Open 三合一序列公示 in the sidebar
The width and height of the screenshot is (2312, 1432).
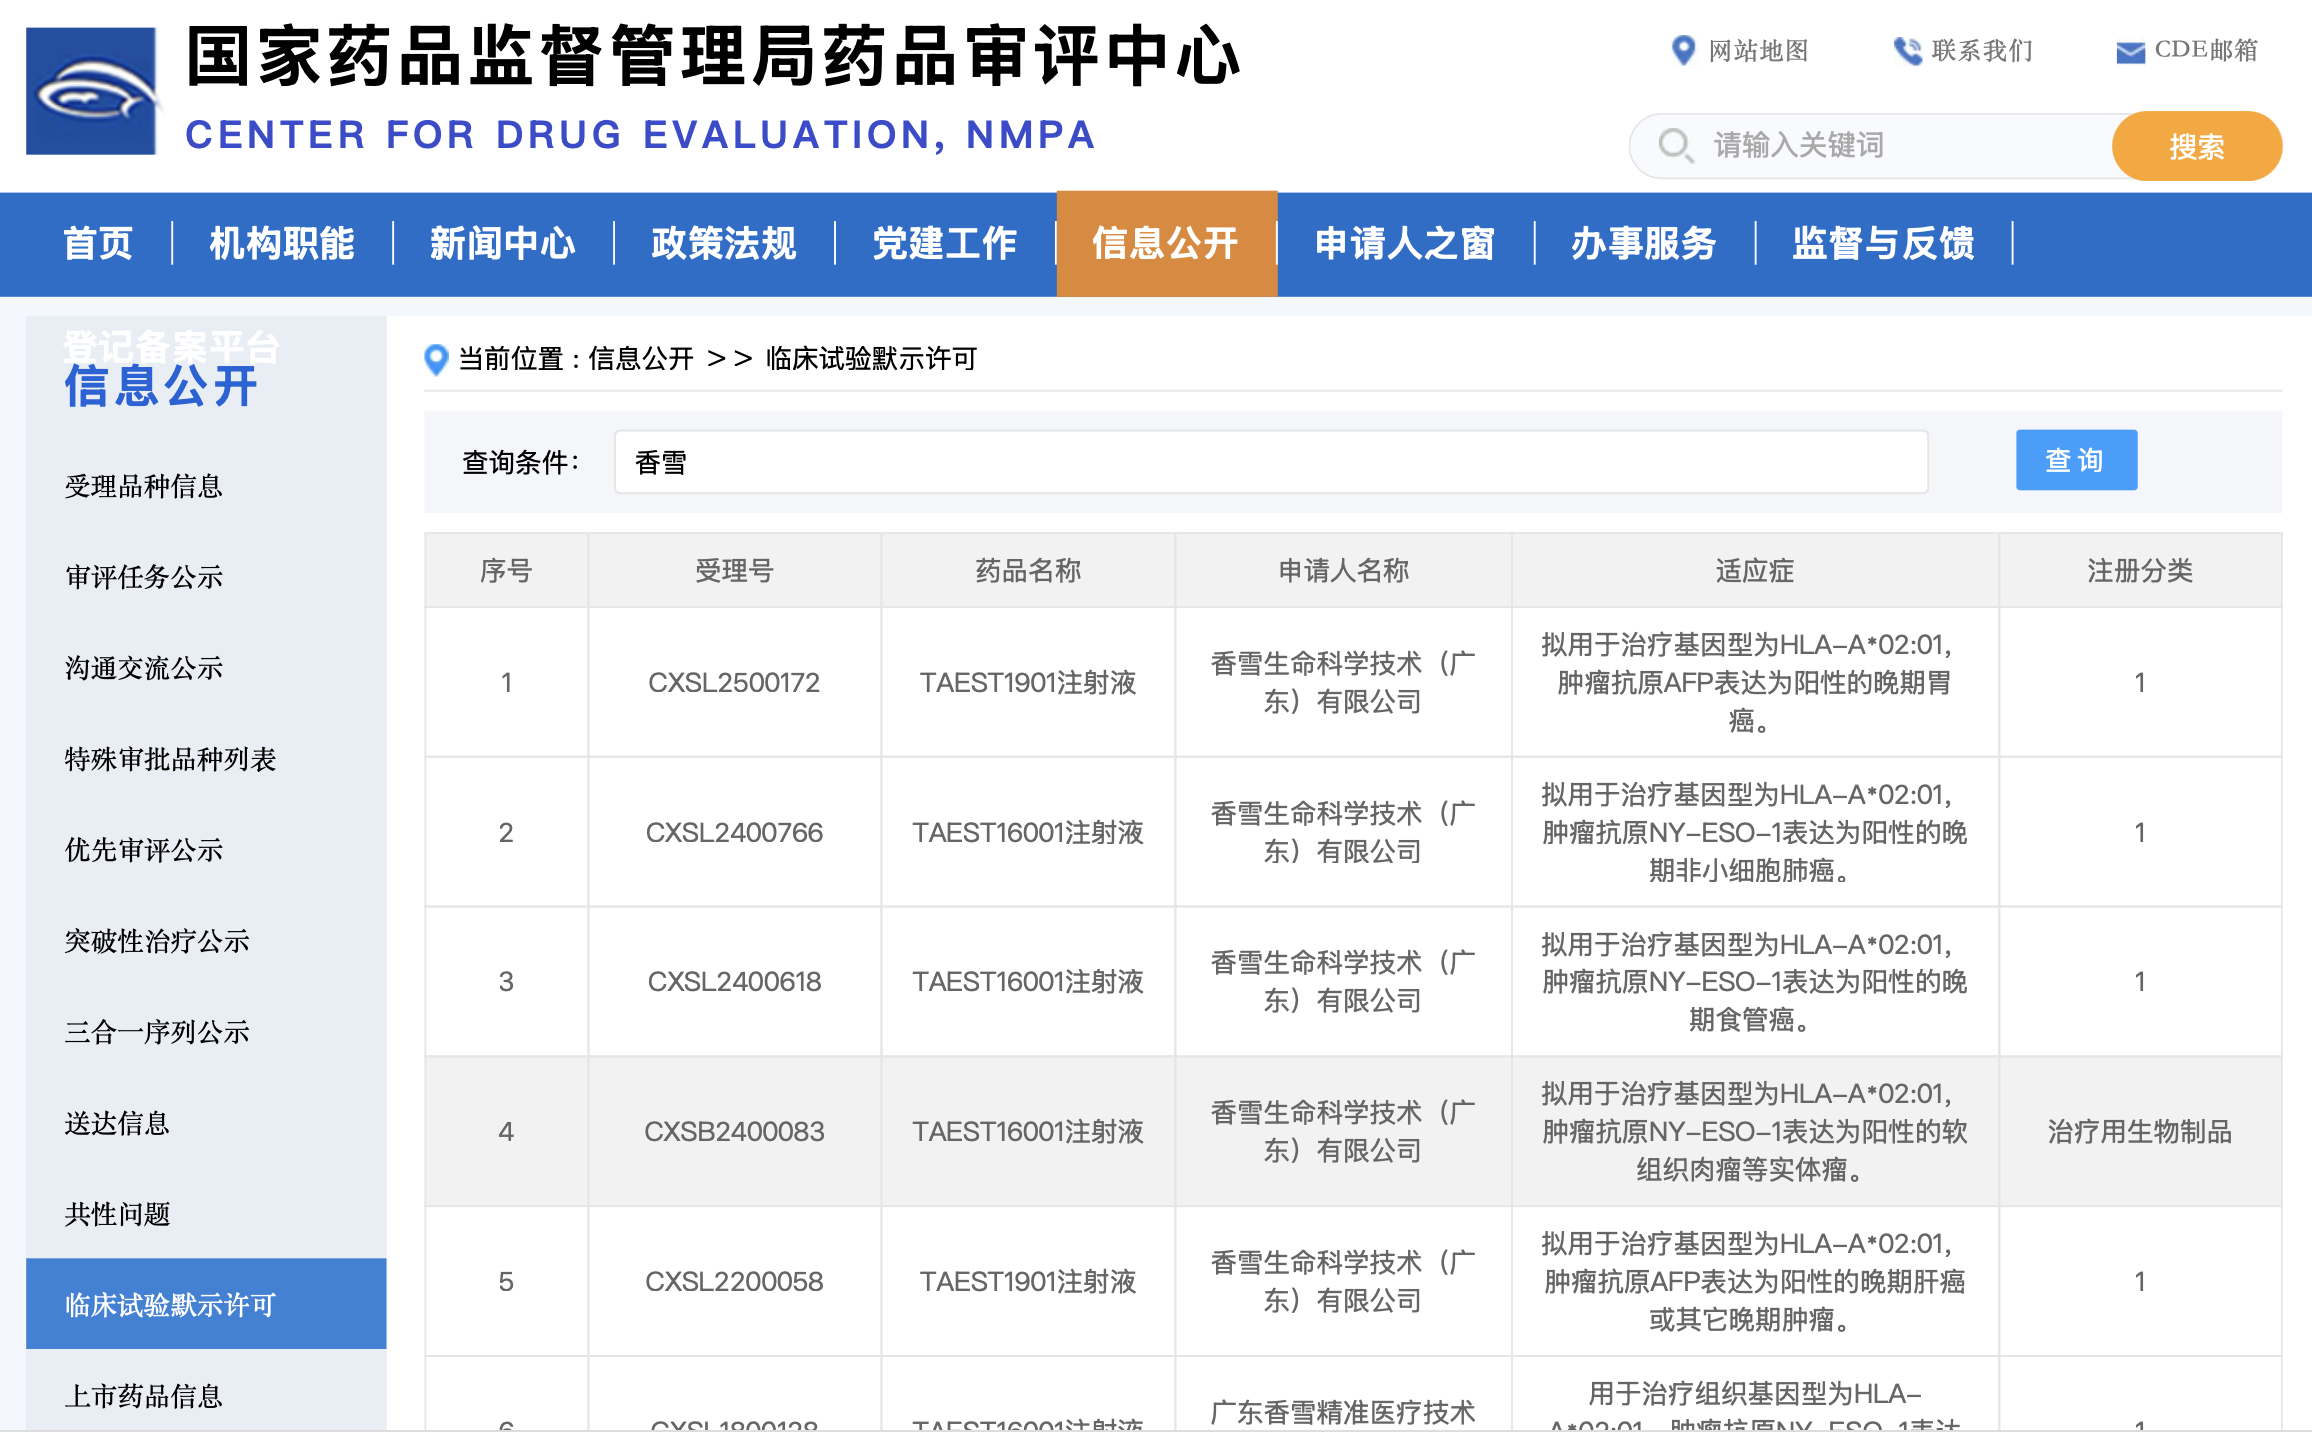[157, 1032]
